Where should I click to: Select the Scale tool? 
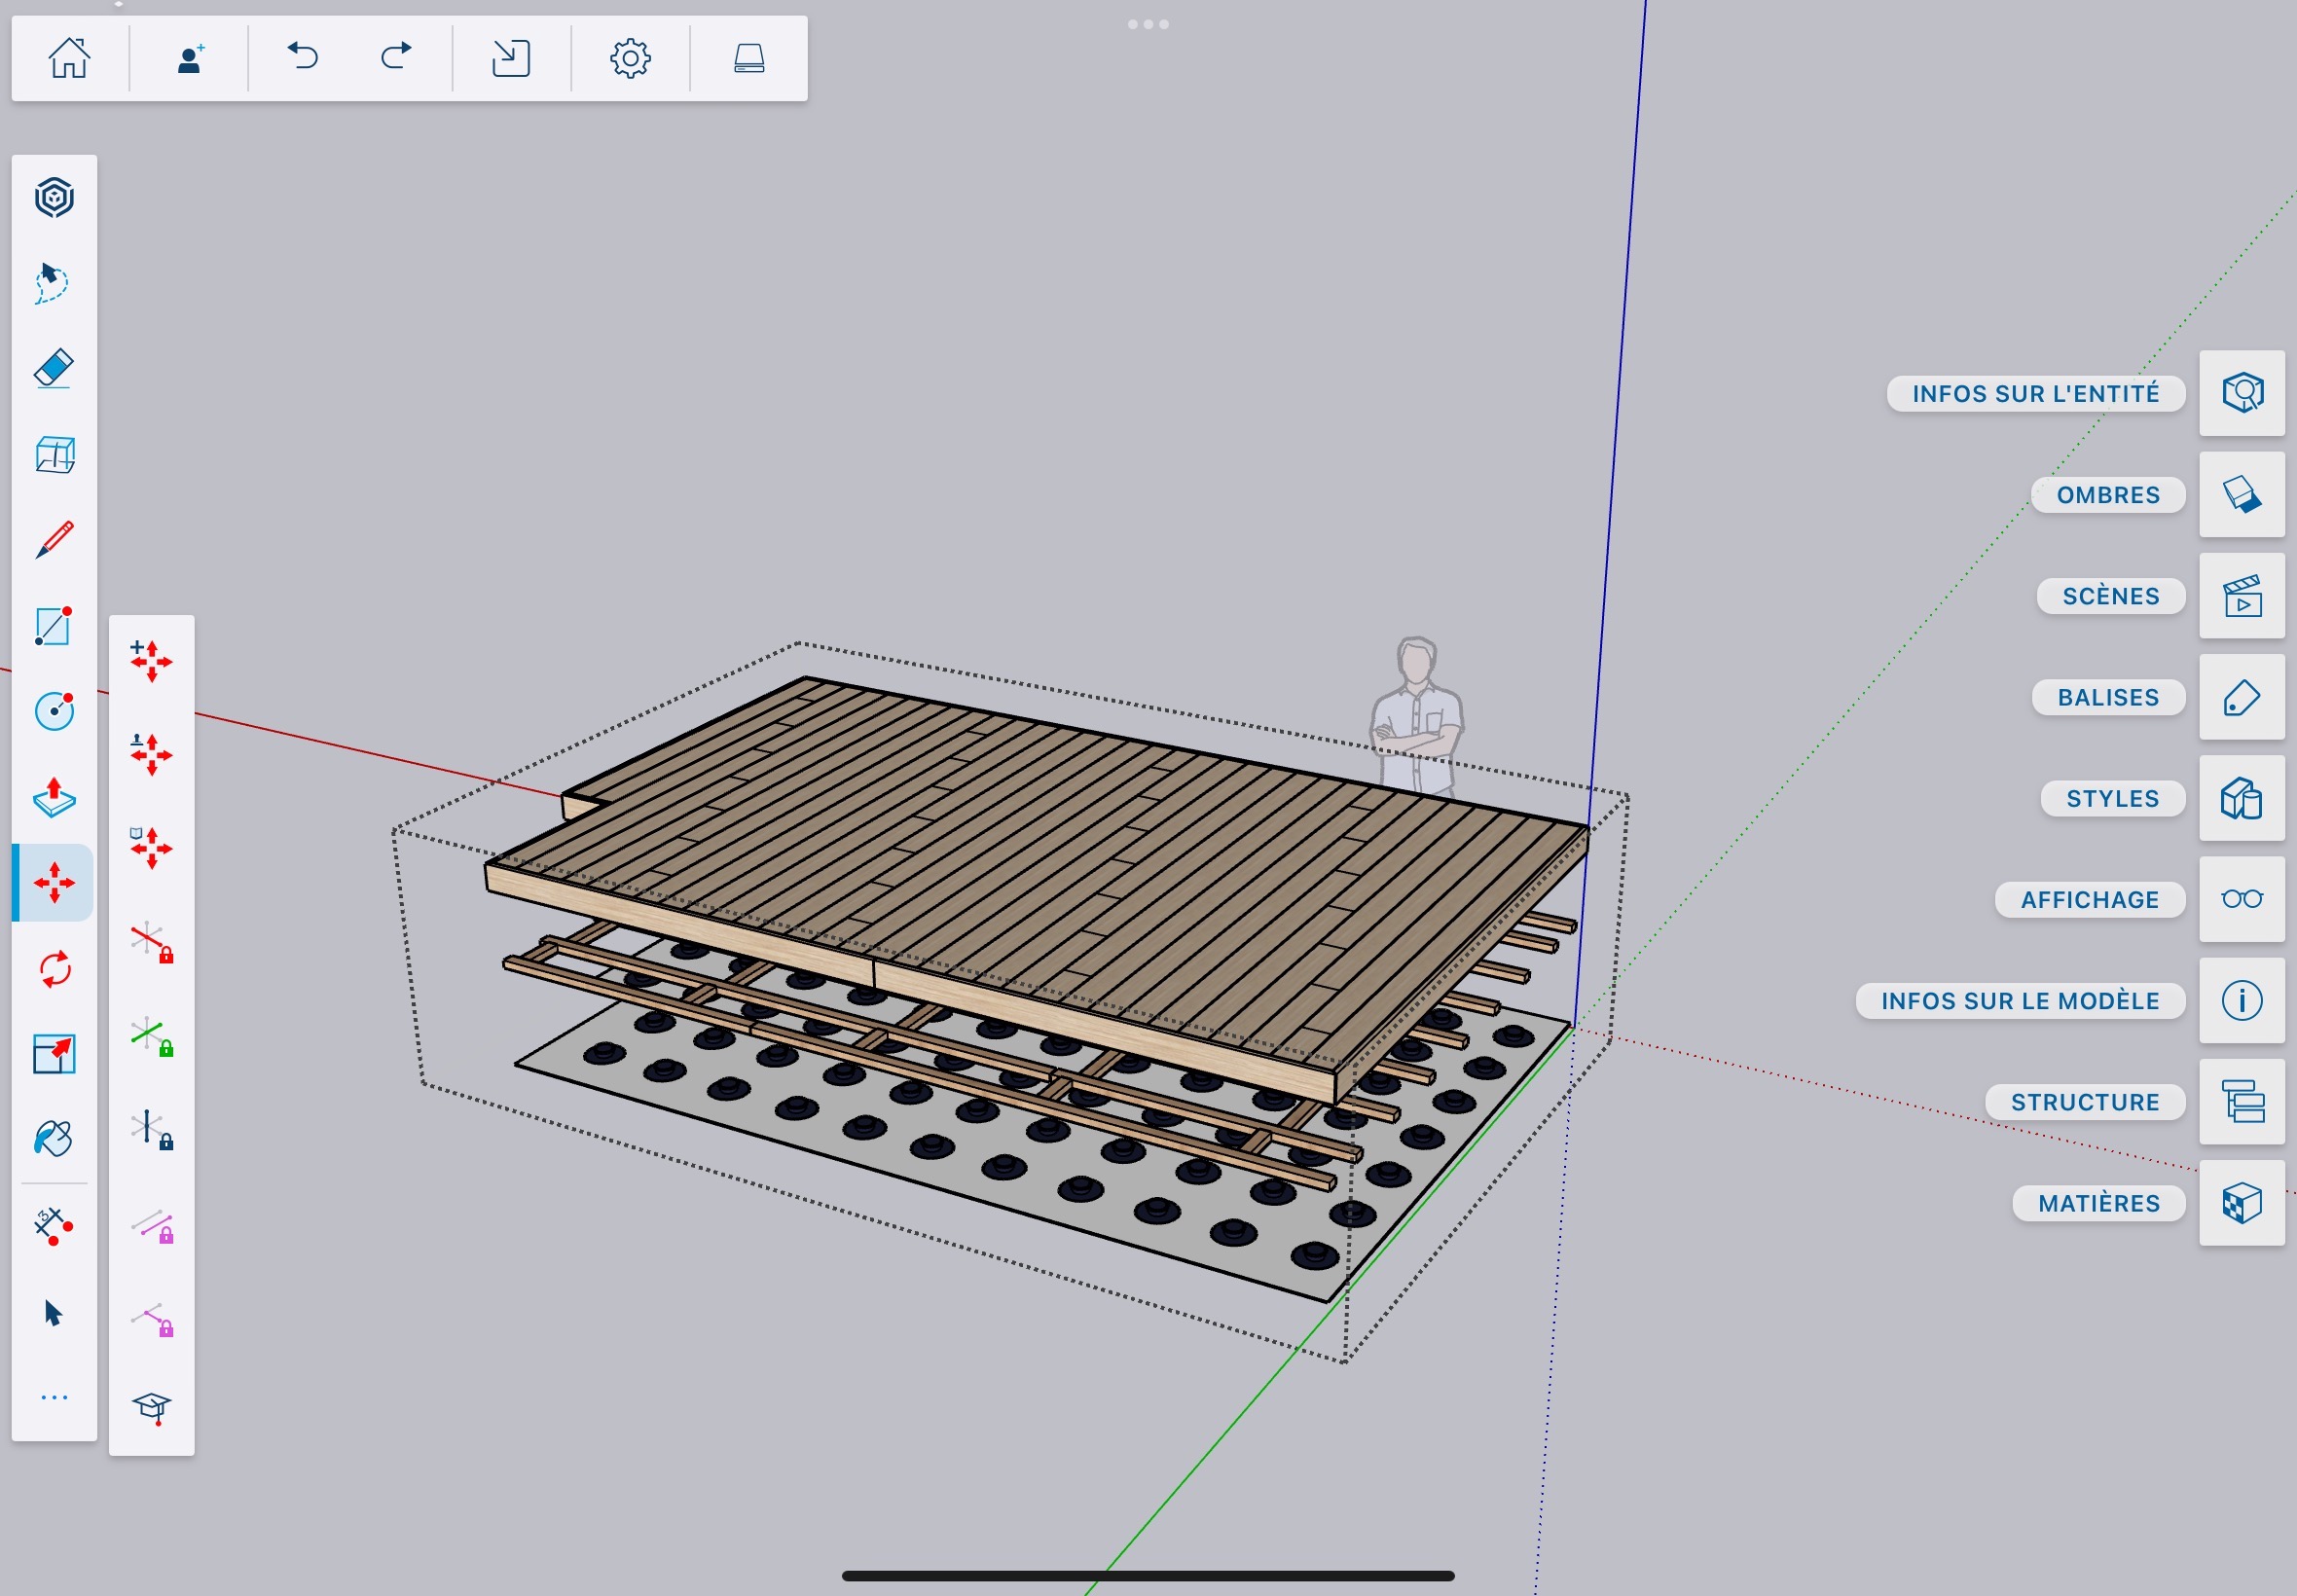coord(54,1054)
